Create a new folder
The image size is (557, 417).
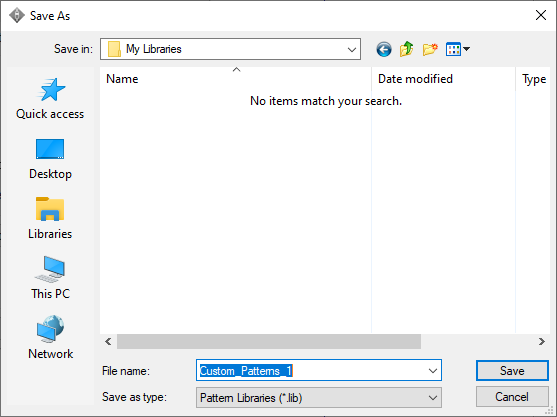[430, 49]
